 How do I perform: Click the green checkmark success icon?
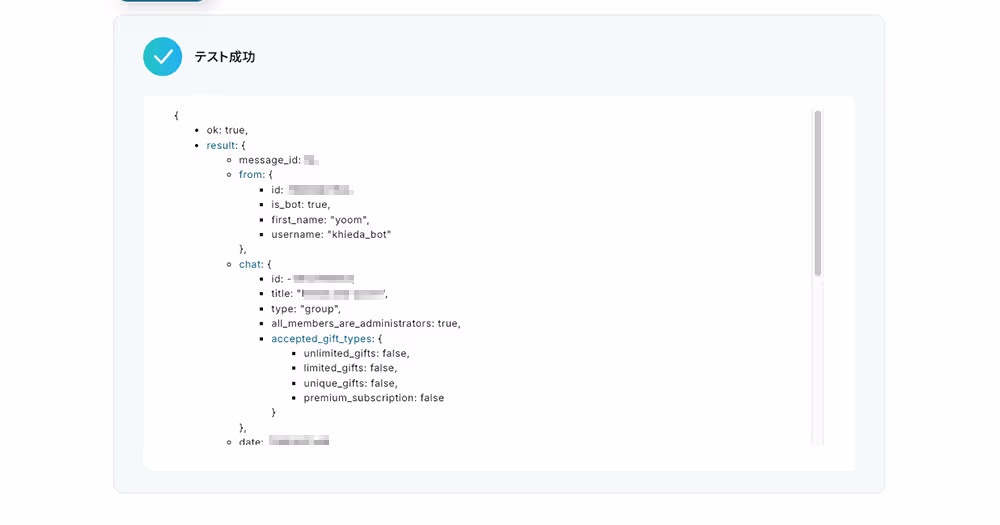(163, 57)
